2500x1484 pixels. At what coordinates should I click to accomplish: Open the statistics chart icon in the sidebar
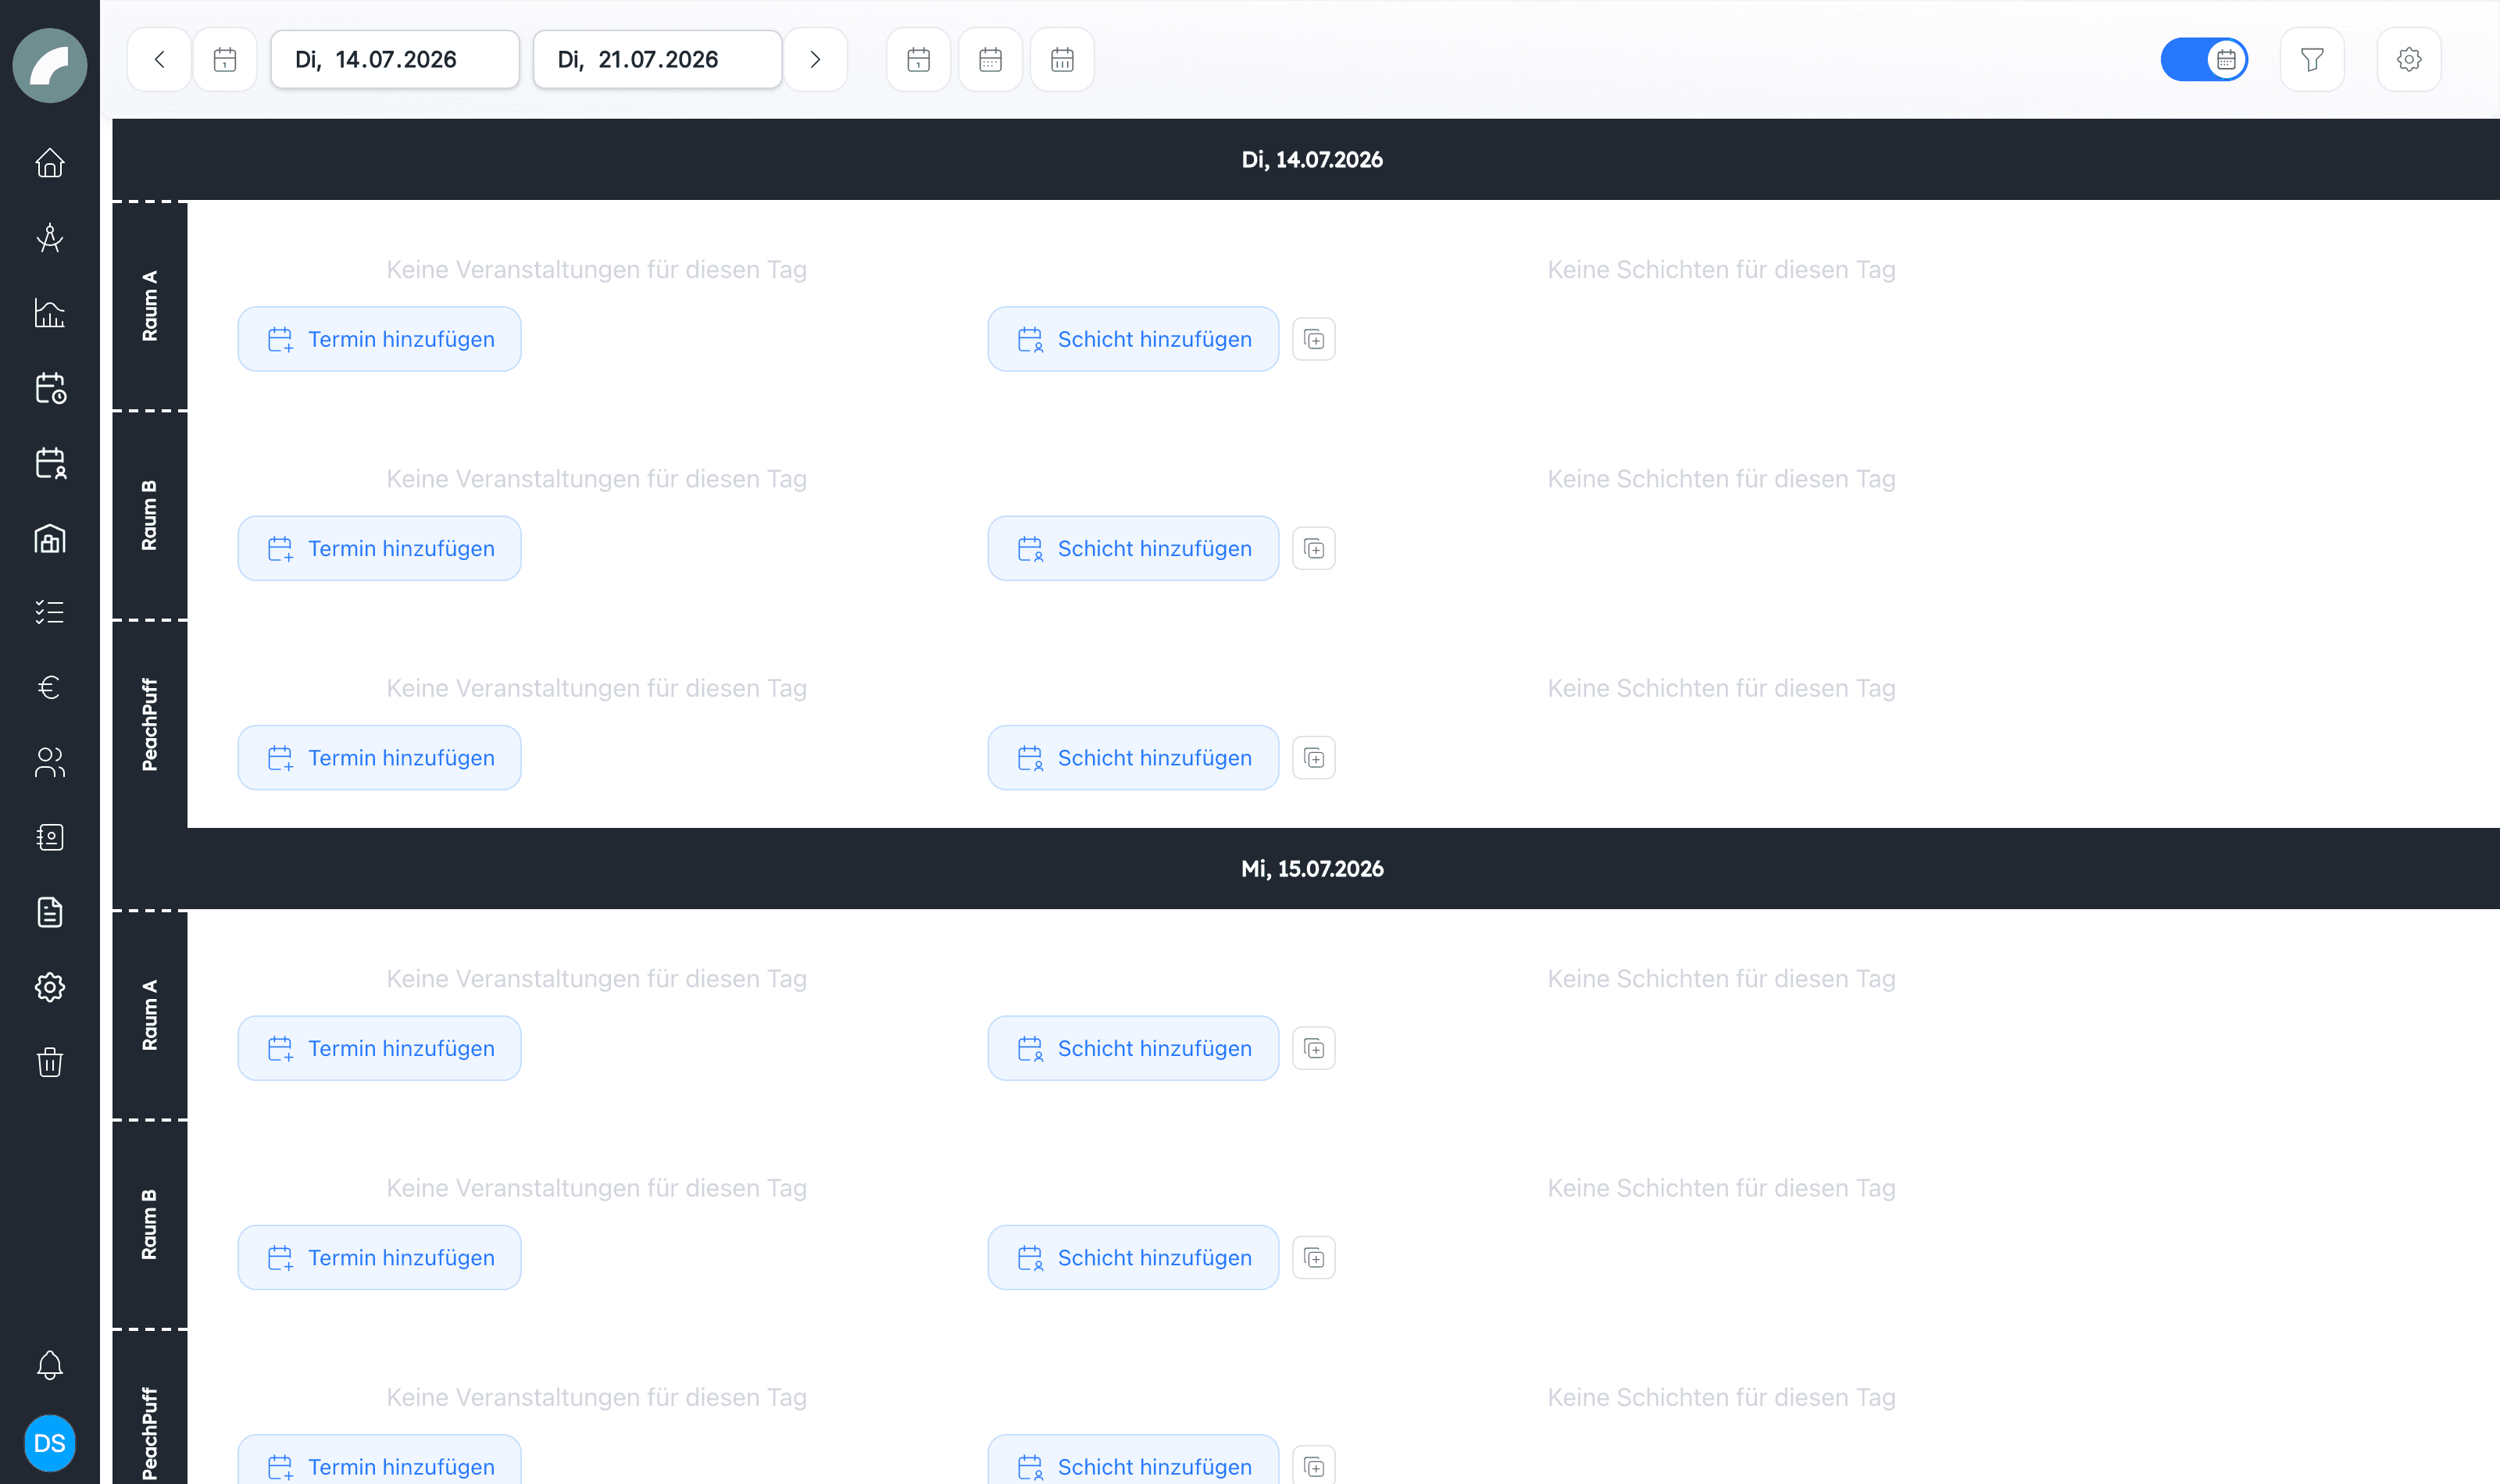click(49, 313)
